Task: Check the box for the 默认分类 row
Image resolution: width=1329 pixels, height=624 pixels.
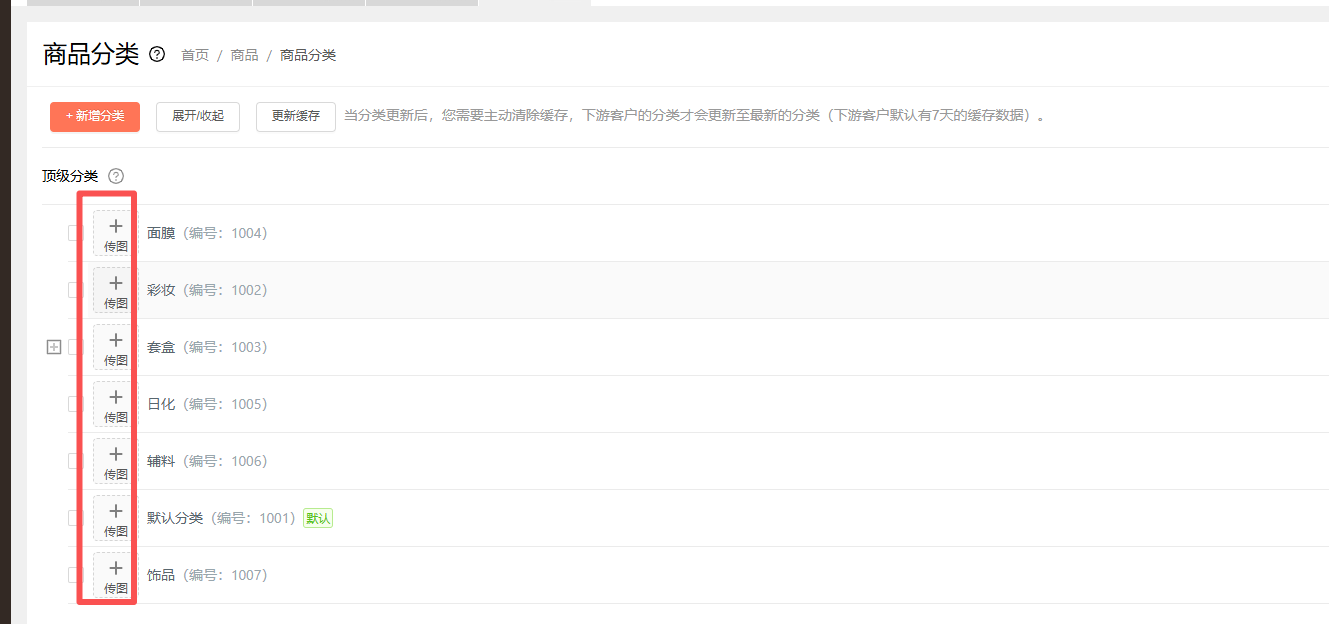Action: (73, 518)
